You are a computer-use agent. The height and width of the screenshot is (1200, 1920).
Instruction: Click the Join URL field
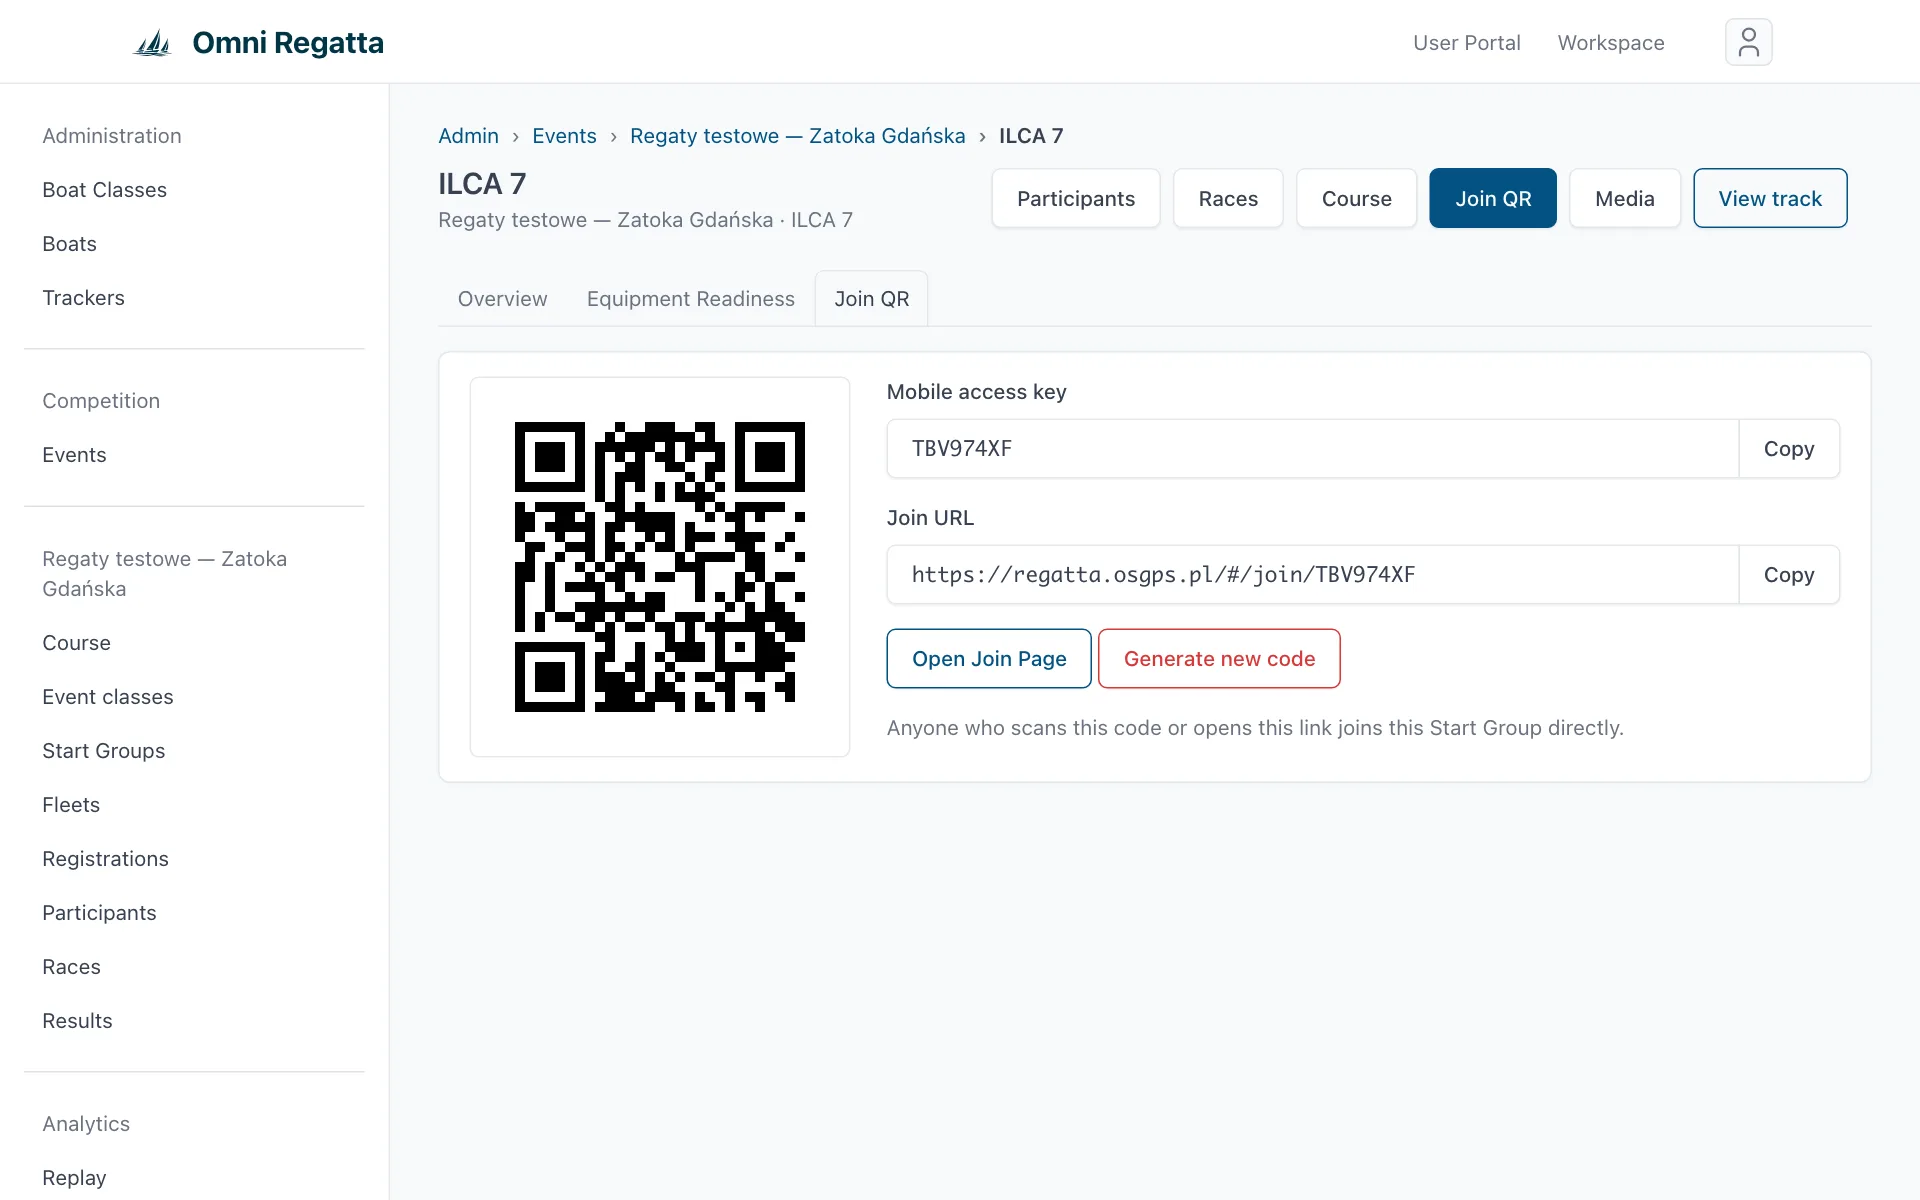pyautogui.click(x=1313, y=575)
